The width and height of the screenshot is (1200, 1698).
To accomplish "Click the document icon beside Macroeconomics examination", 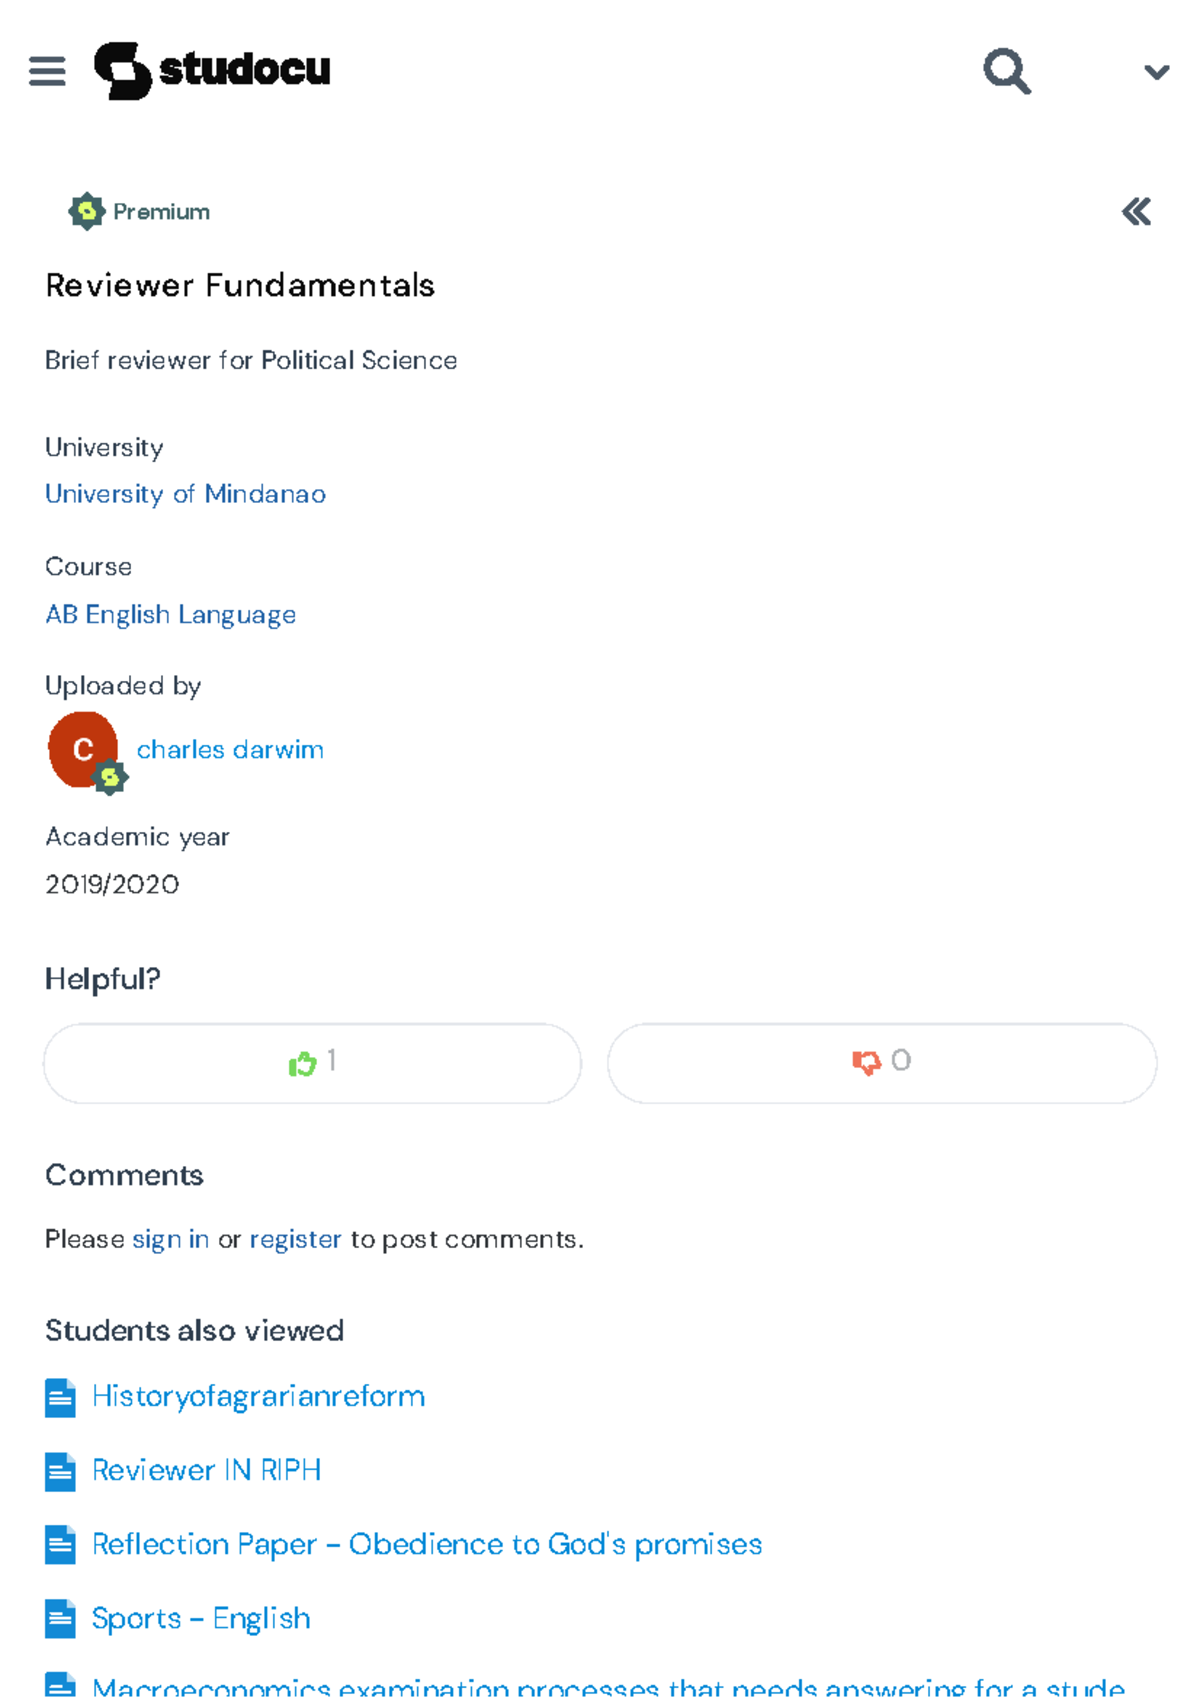I will click(x=59, y=1686).
